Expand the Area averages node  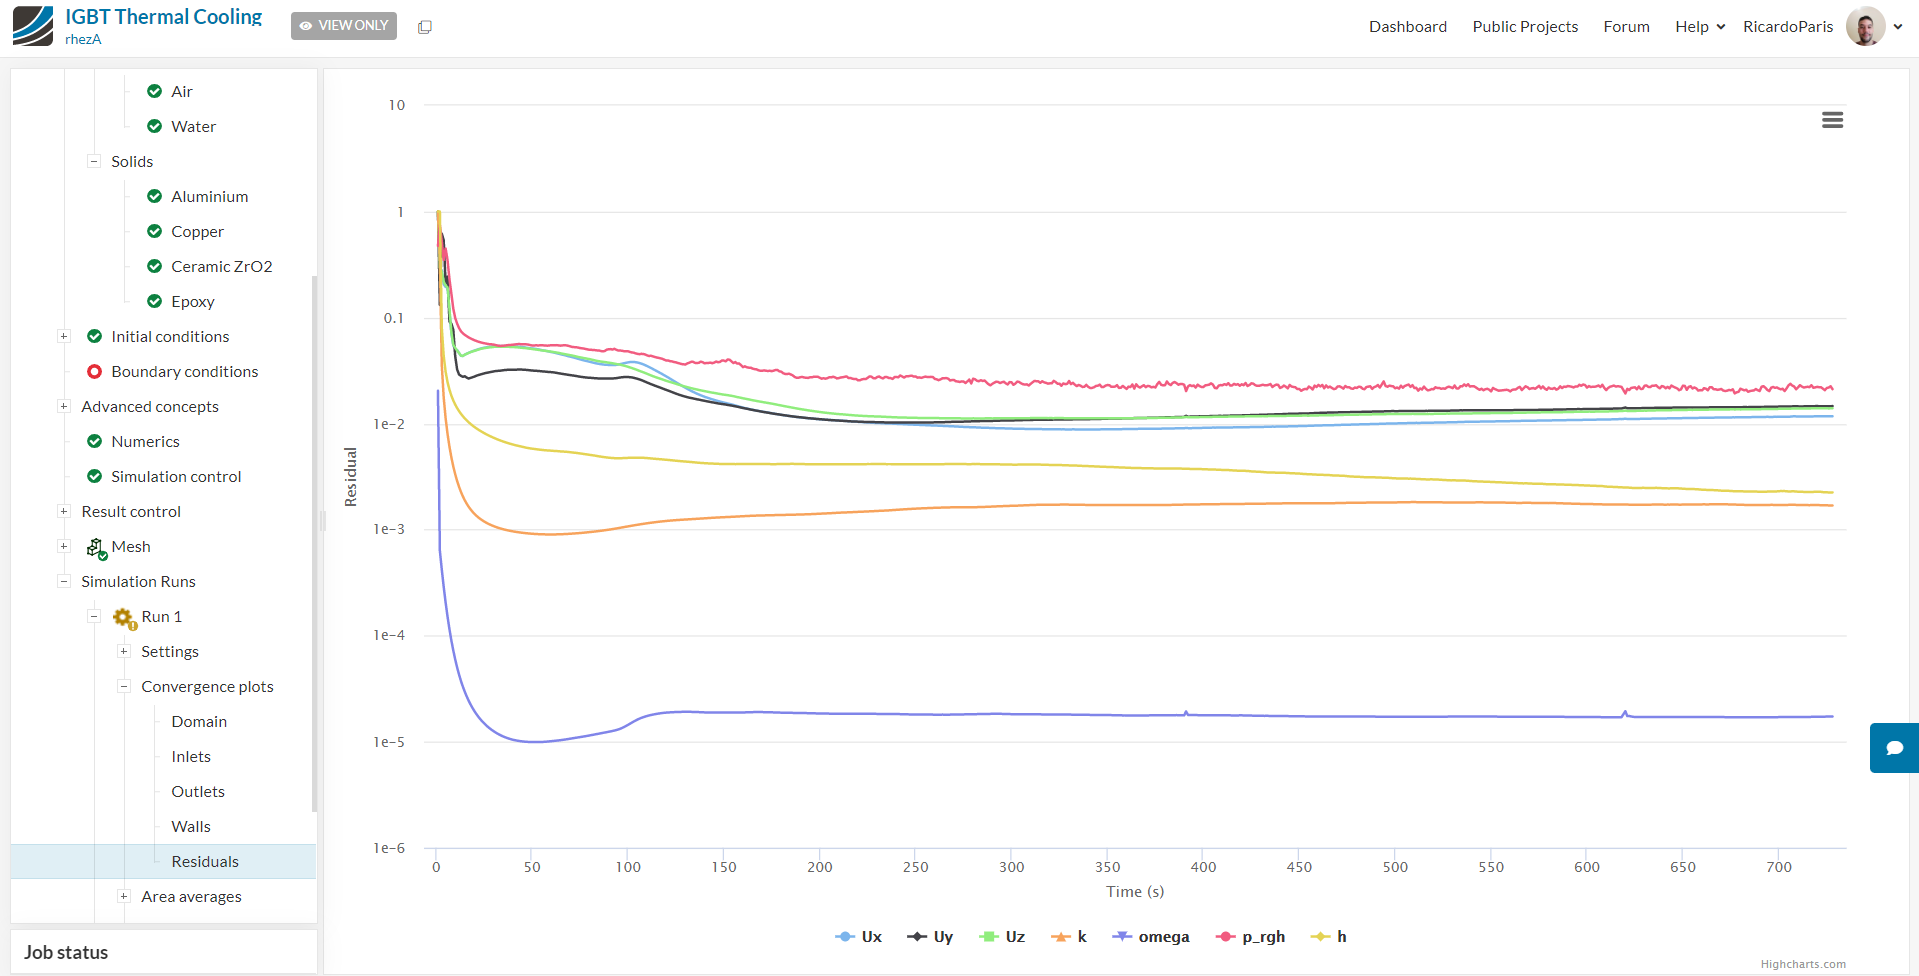coord(124,896)
